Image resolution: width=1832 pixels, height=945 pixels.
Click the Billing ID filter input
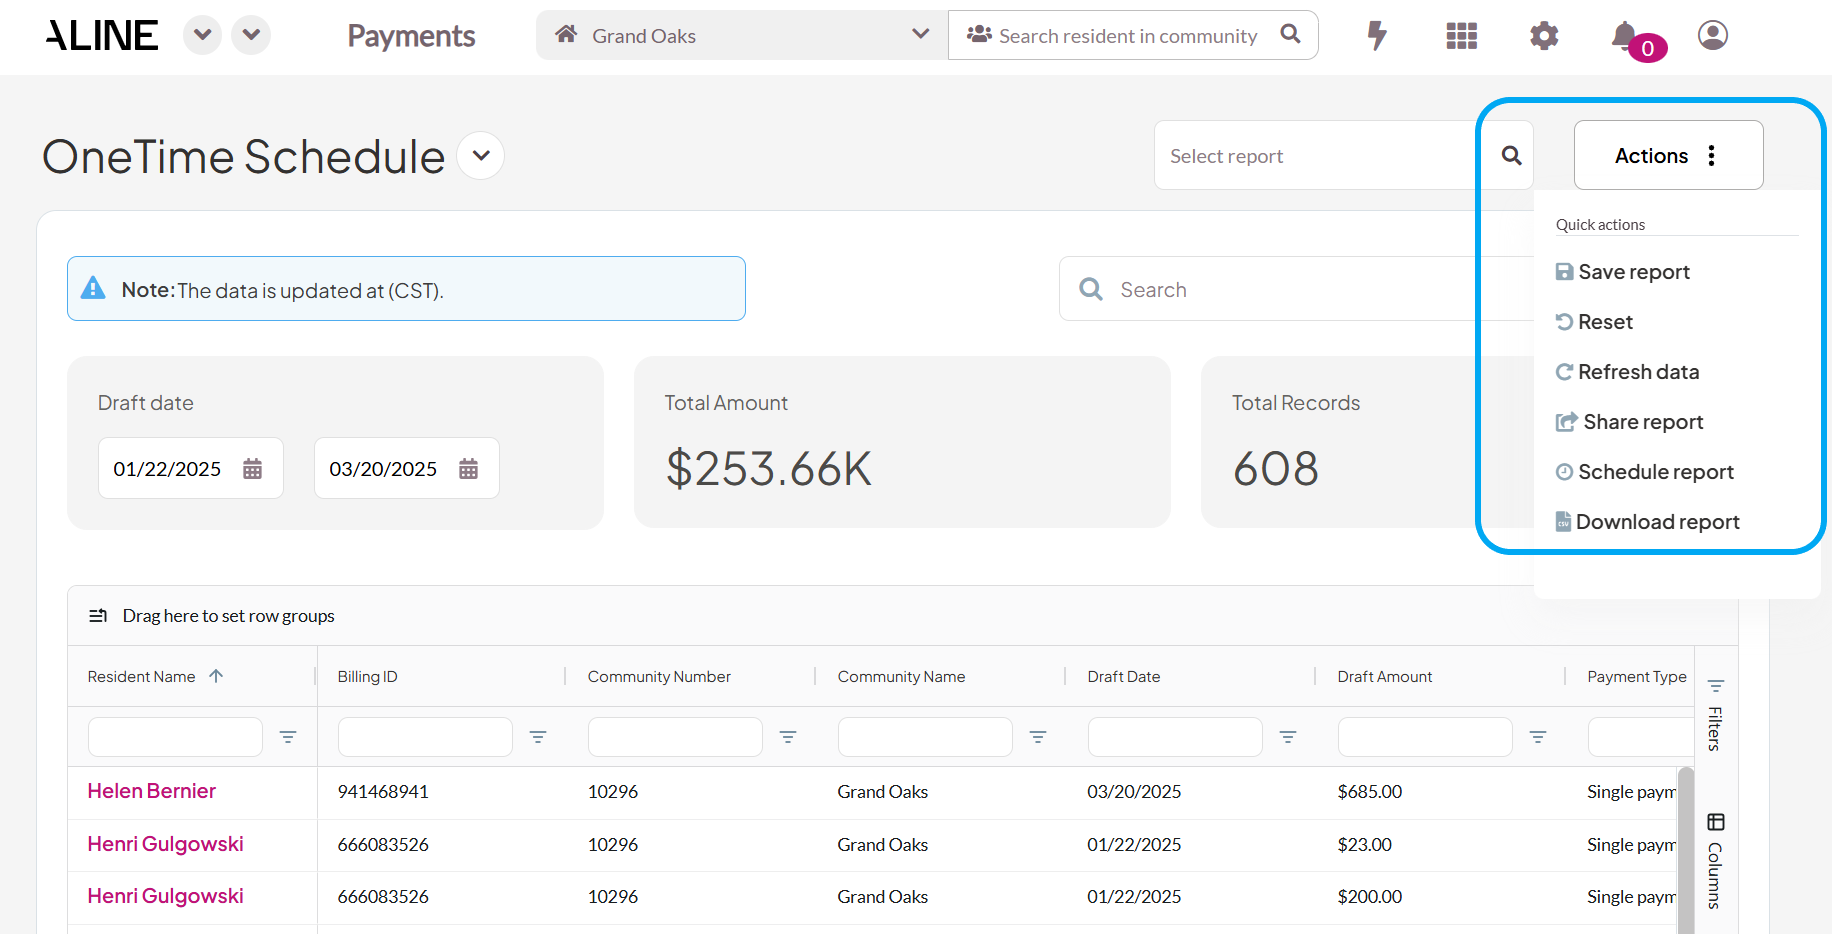[x=425, y=737]
